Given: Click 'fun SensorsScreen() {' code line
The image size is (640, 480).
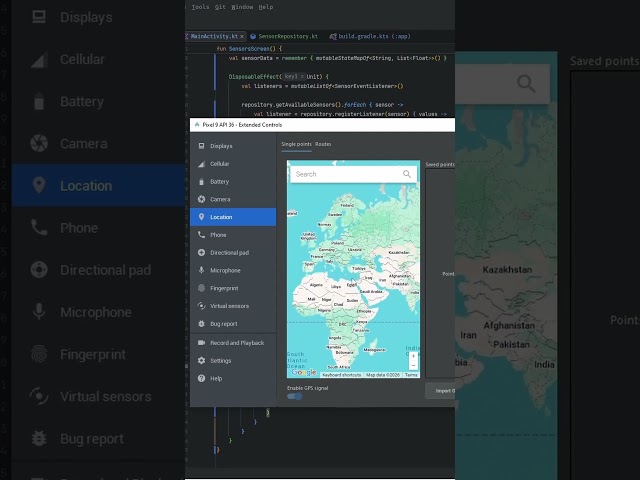Looking at the screenshot, I should (249, 49).
